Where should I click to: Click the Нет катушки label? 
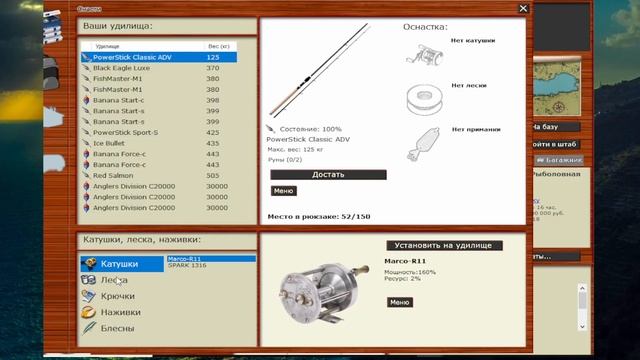(473, 40)
